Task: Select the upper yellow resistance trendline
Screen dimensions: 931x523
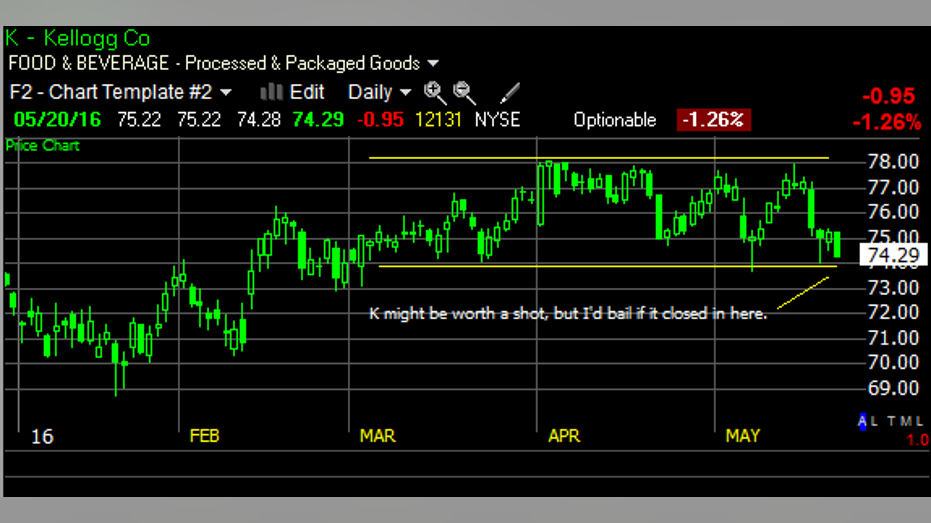Action: (x=598, y=158)
